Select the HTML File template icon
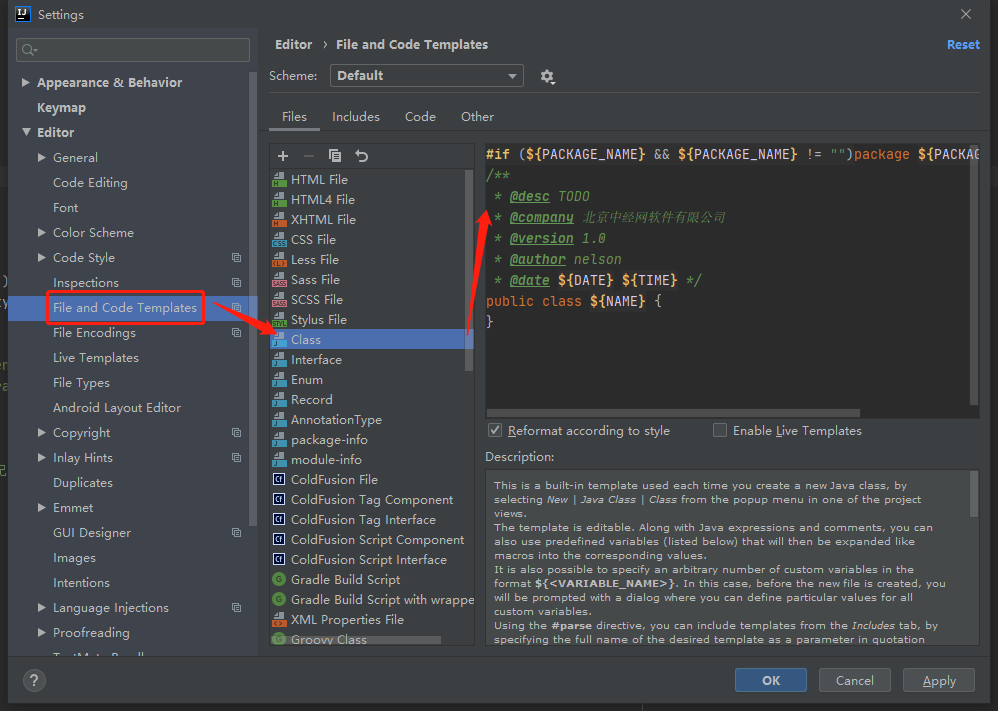 (279, 180)
